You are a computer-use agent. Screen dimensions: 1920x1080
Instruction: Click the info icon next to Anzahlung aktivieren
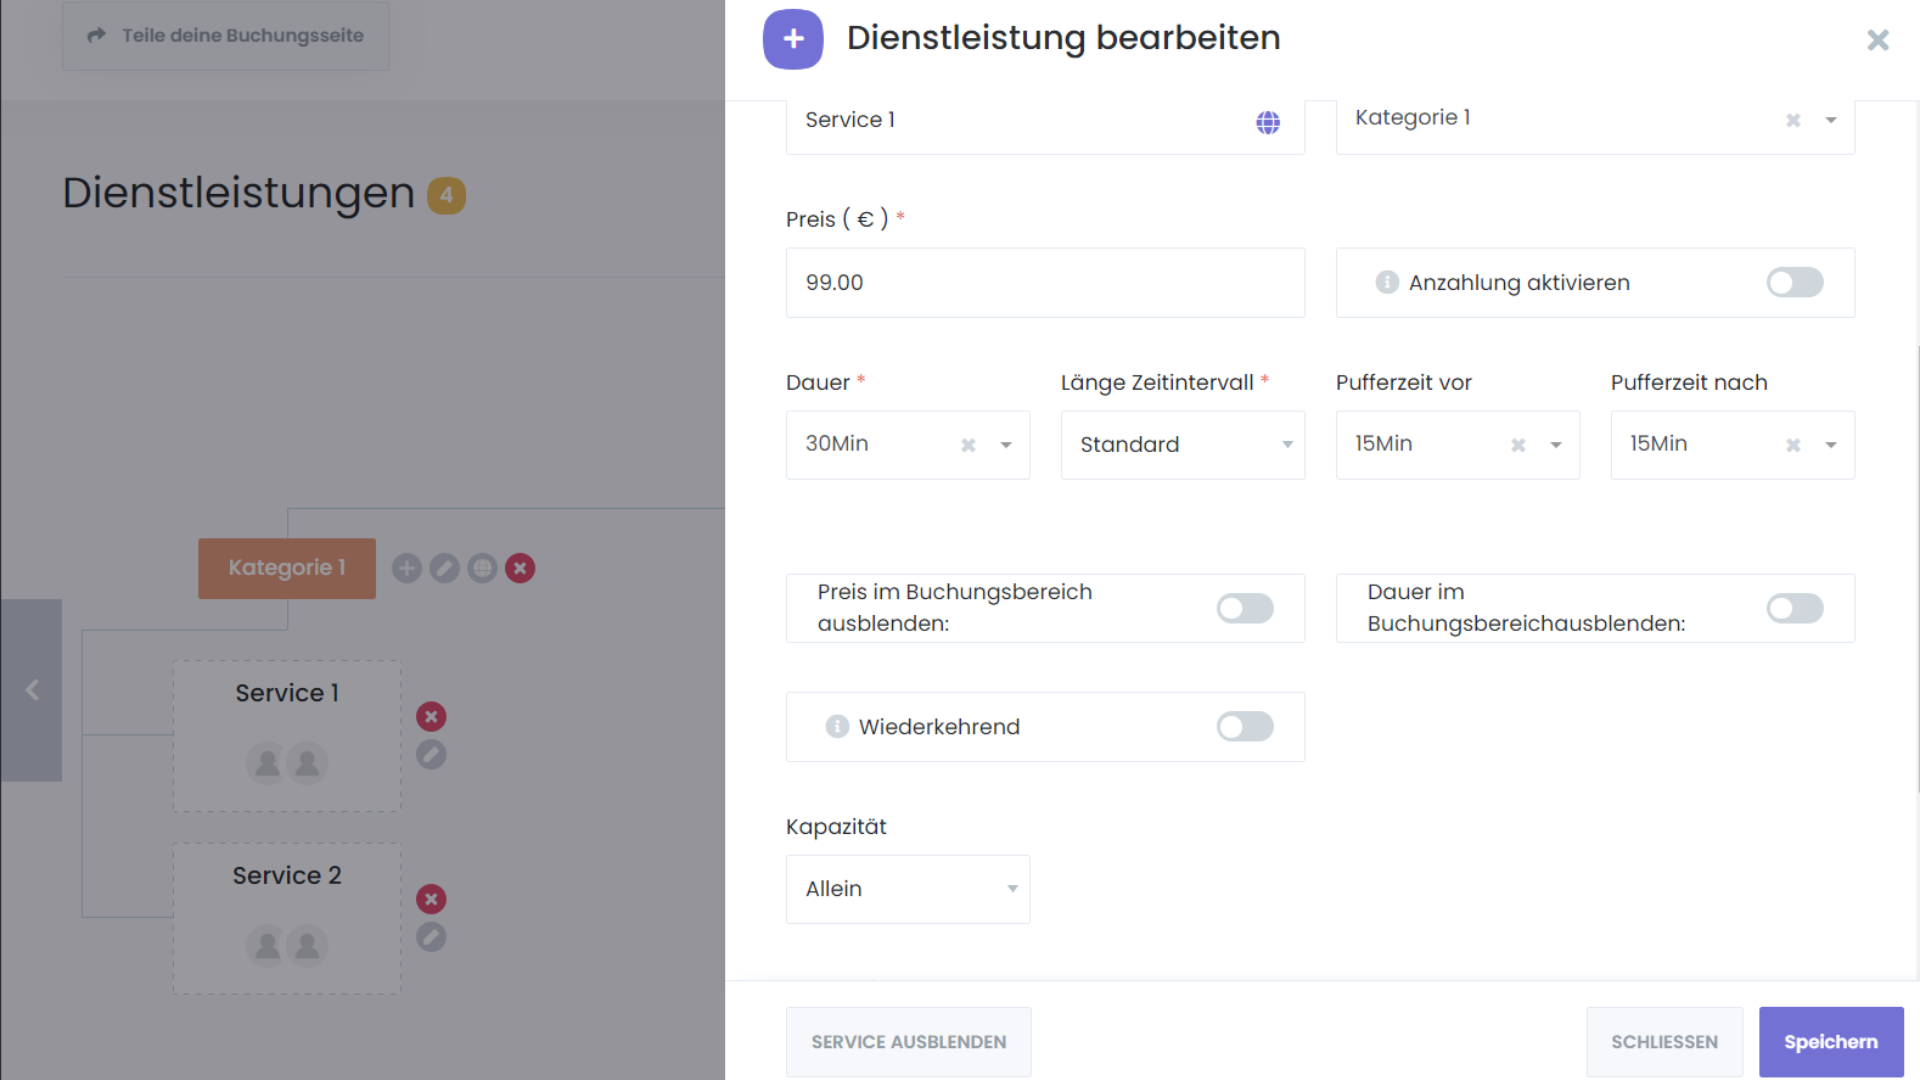(1386, 282)
